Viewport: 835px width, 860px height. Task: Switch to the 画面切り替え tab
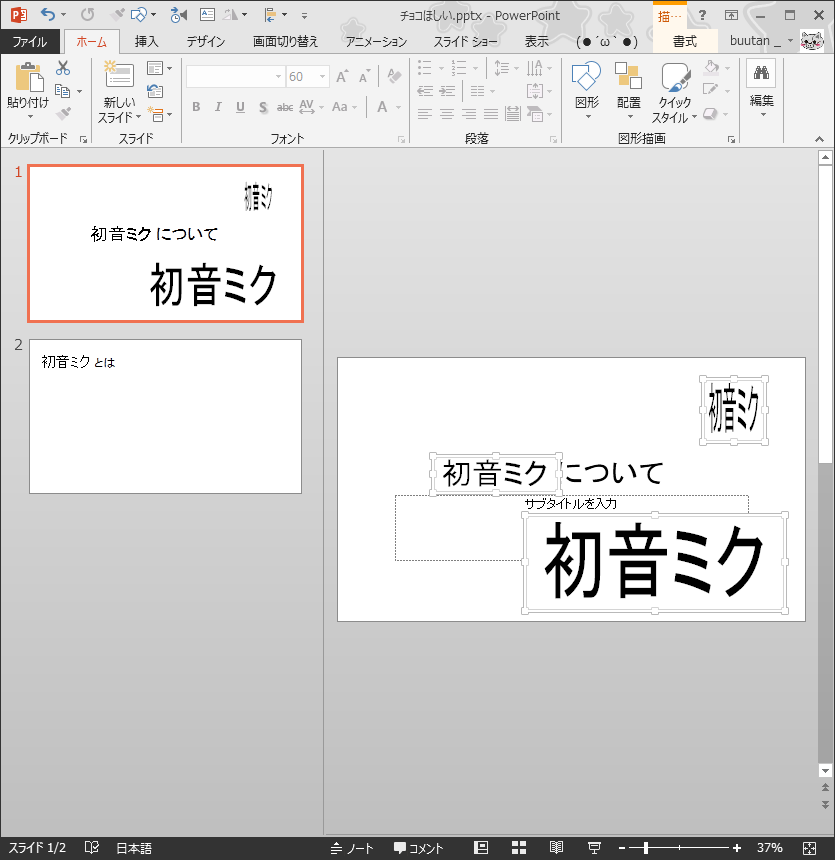pyautogui.click(x=285, y=42)
